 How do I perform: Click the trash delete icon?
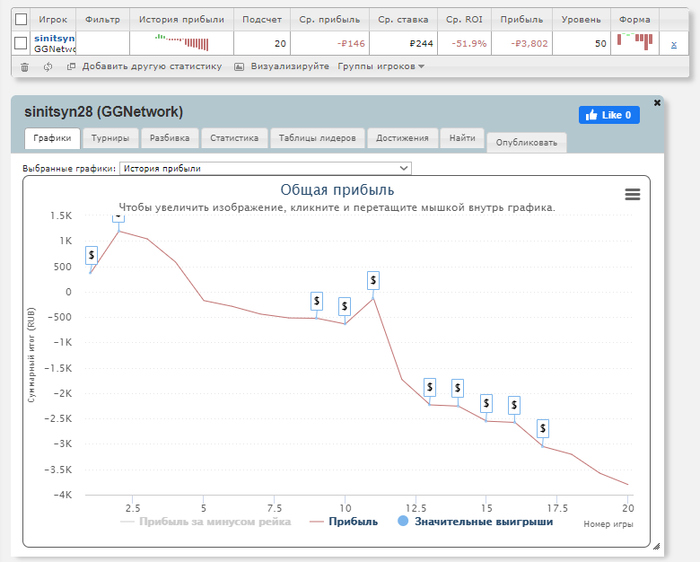point(25,67)
